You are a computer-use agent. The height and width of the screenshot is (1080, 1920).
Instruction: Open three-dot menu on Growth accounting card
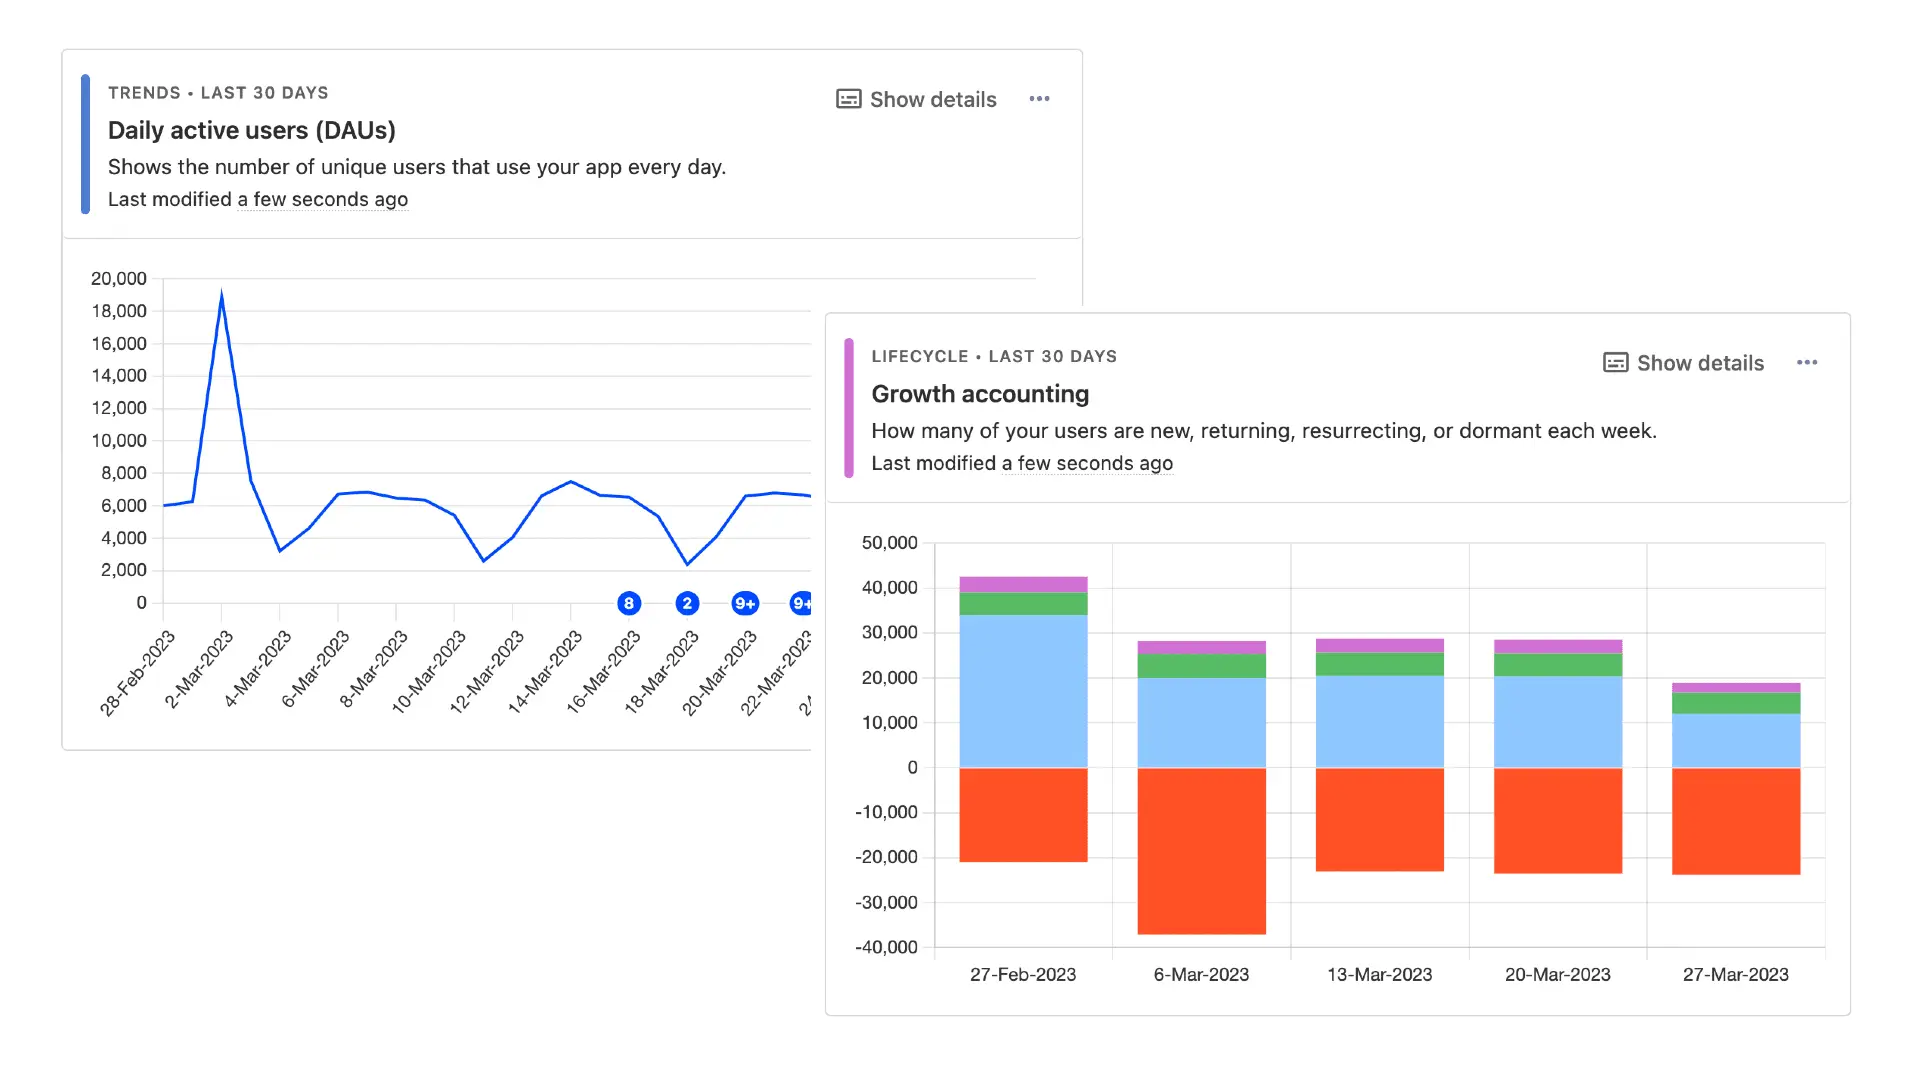pos(1806,363)
